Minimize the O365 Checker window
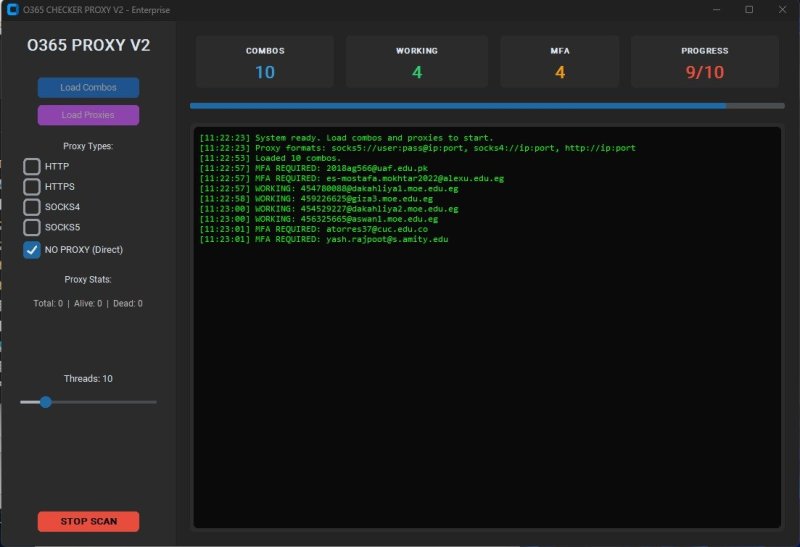Viewport: 800px width, 547px height. point(717,9)
